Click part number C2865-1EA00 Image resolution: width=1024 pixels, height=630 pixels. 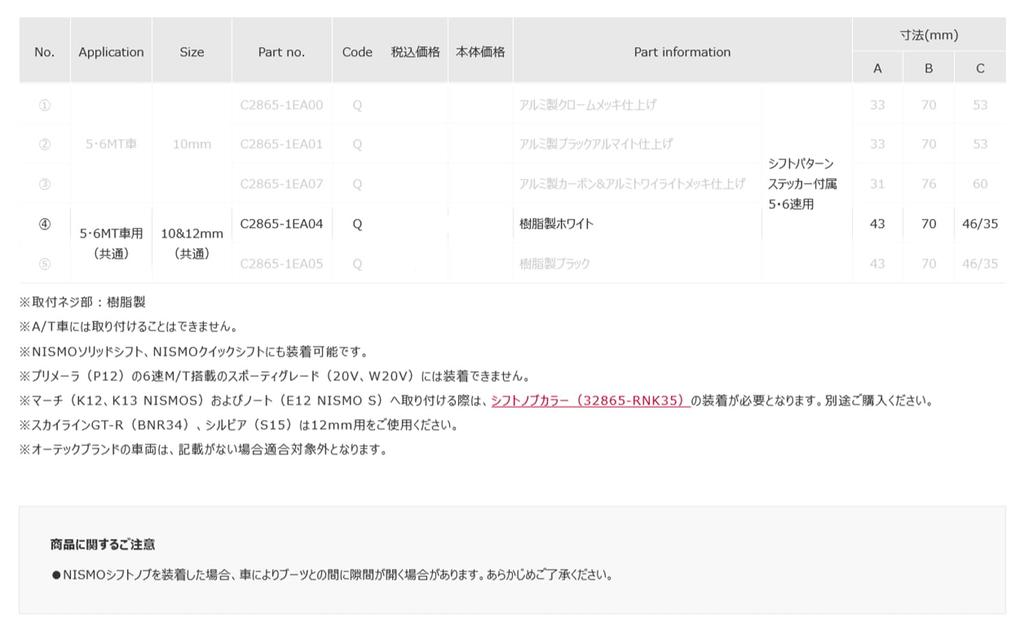pyautogui.click(x=281, y=105)
